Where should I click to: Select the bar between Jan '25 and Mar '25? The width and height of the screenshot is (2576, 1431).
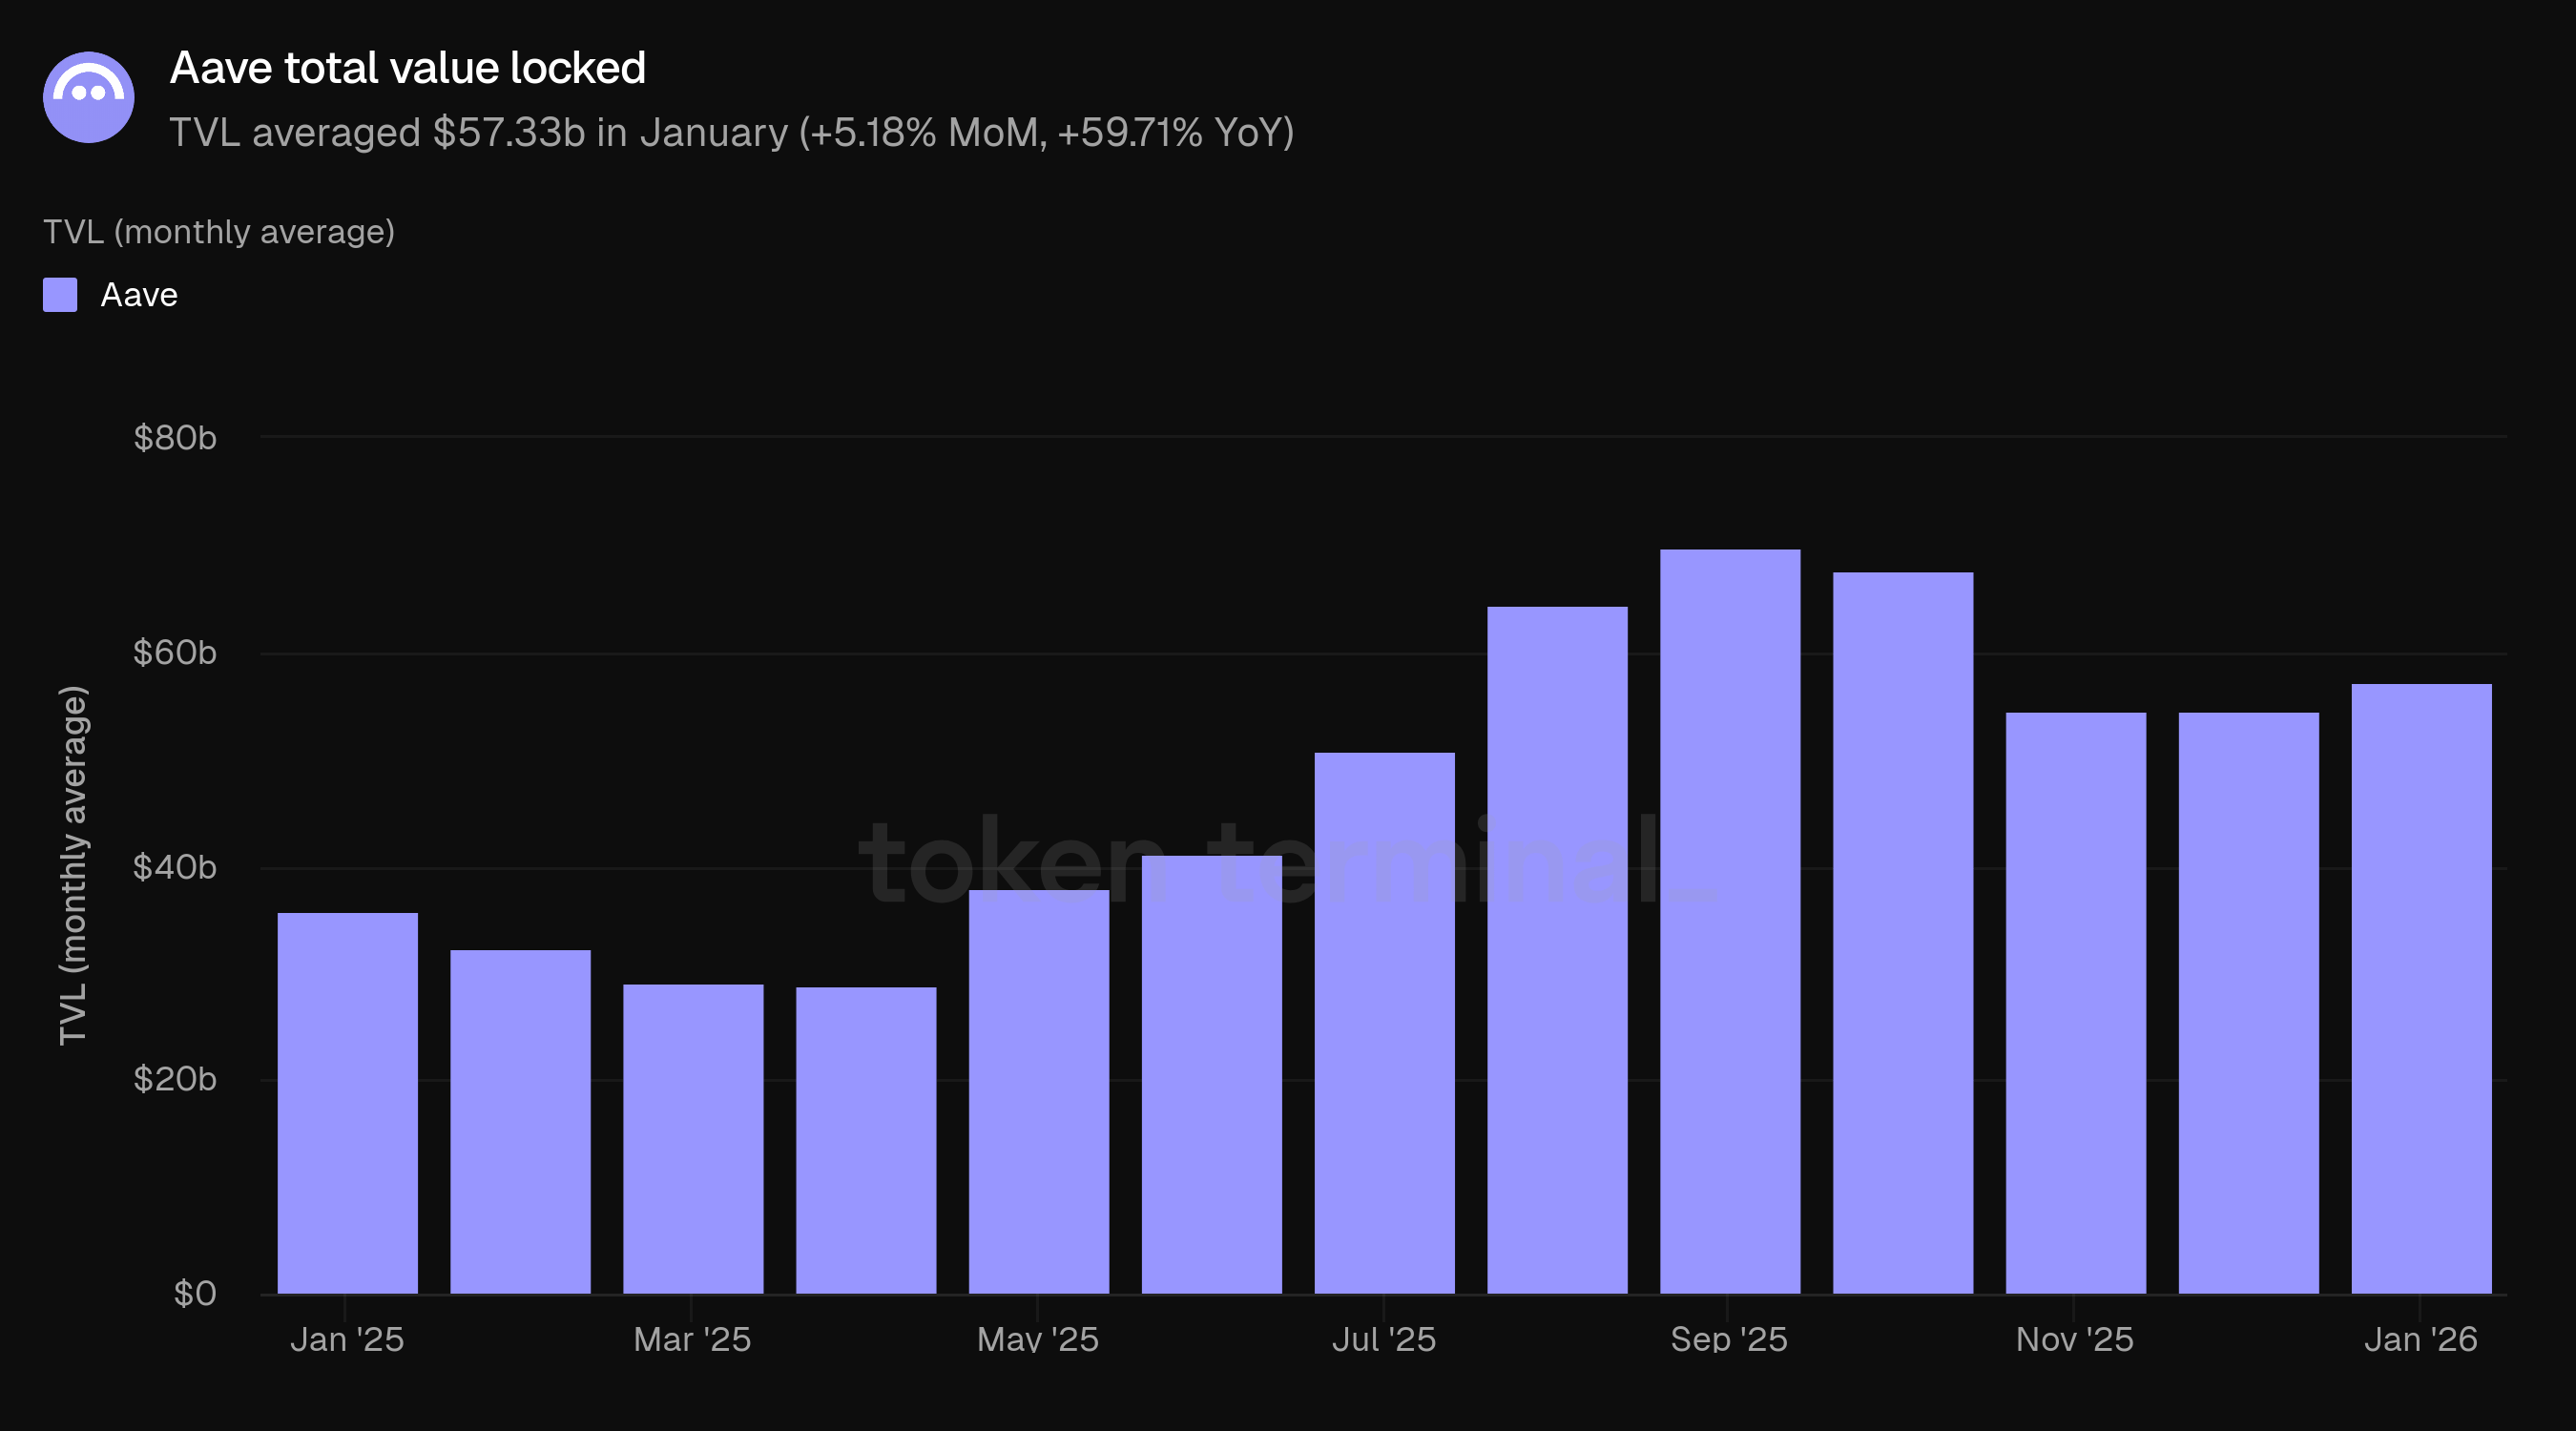(x=520, y=1120)
